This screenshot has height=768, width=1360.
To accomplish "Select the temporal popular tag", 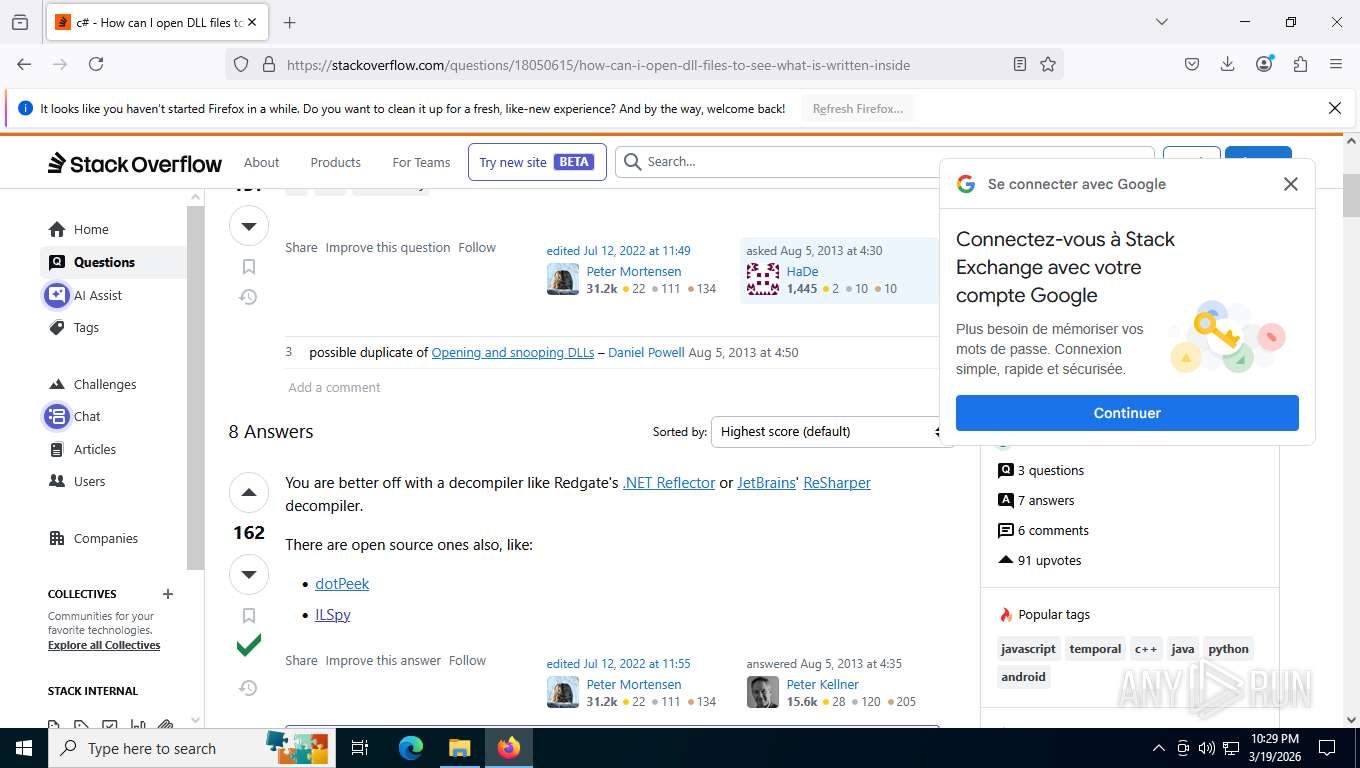I will pos(1095,649).
